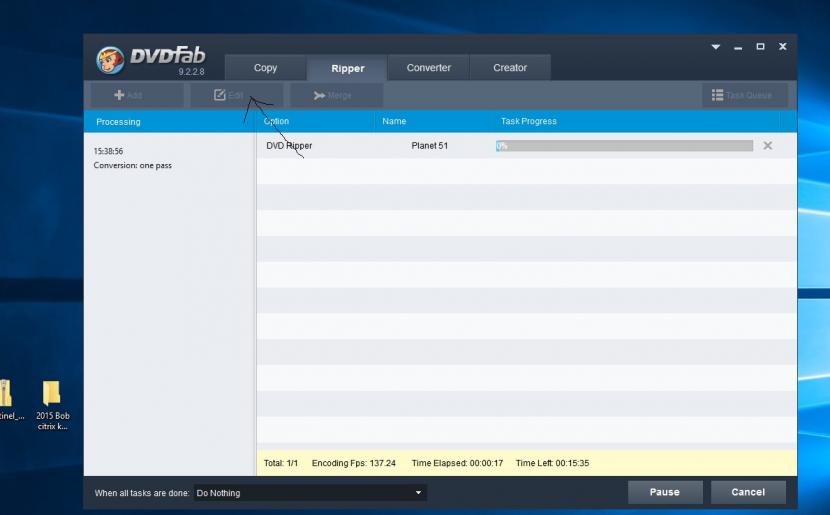Image resolution: width=830 pixels, height=515 pixels.
Task: Click the DVDFab monkey logo icon
Action: [110, 59]
